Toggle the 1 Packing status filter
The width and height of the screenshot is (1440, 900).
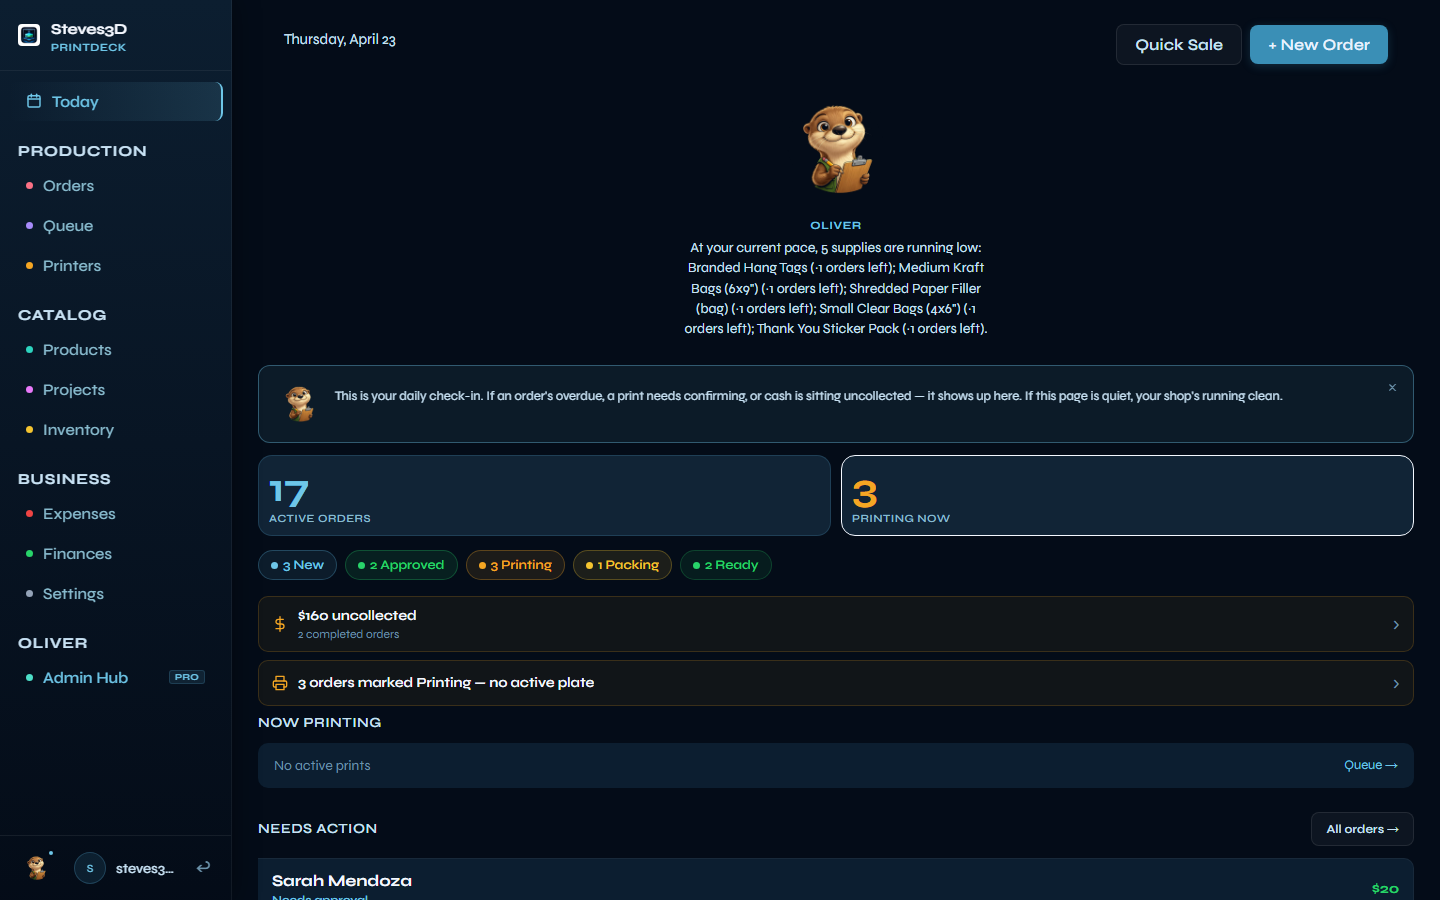(x=622, y=565)
